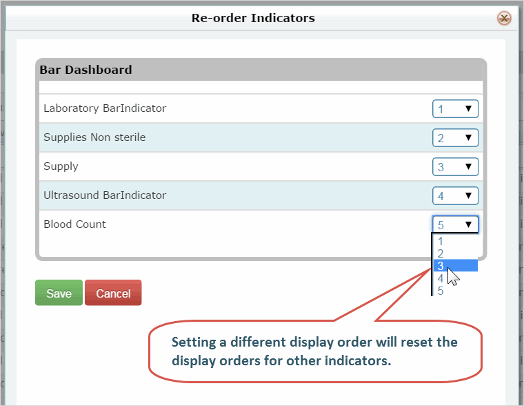Image resolution: width=524 pixels, height=406 pixels.
Task: Click the Supply row label
Action: tap(61, 166)
